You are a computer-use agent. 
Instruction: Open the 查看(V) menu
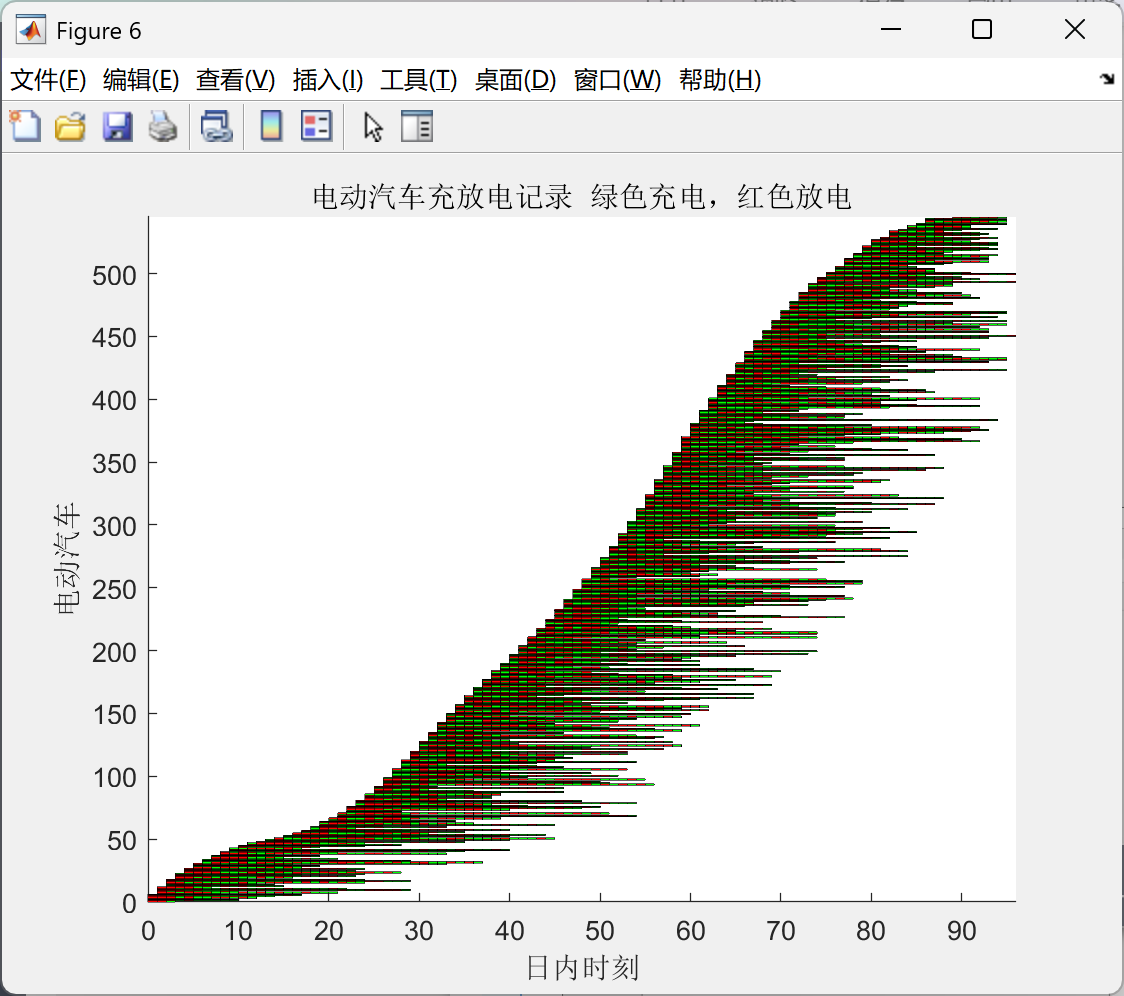[x=236, y=80]
